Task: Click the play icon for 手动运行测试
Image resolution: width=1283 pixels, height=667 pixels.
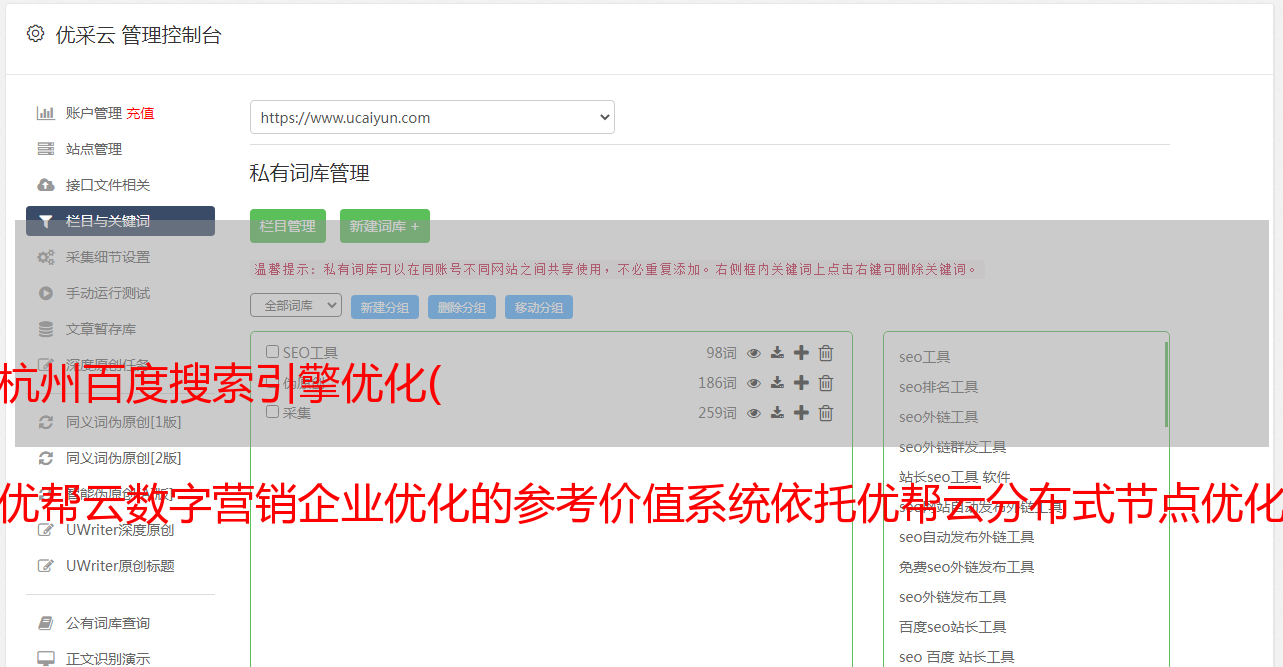Action: click(x=46, y=293)
